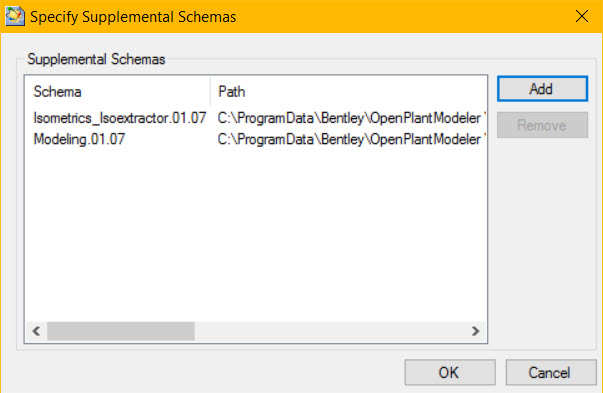Sort by the Schema column header

point(118,92)
